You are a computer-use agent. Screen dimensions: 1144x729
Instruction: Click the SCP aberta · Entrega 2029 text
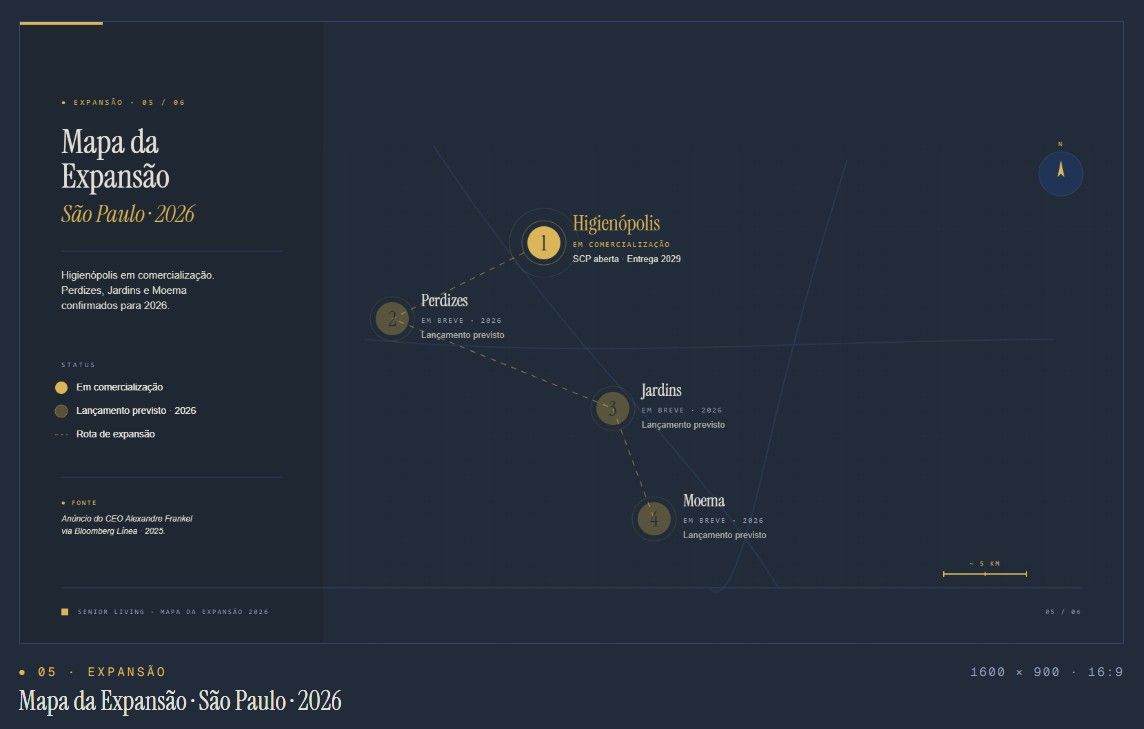click(x=626, y=259)
